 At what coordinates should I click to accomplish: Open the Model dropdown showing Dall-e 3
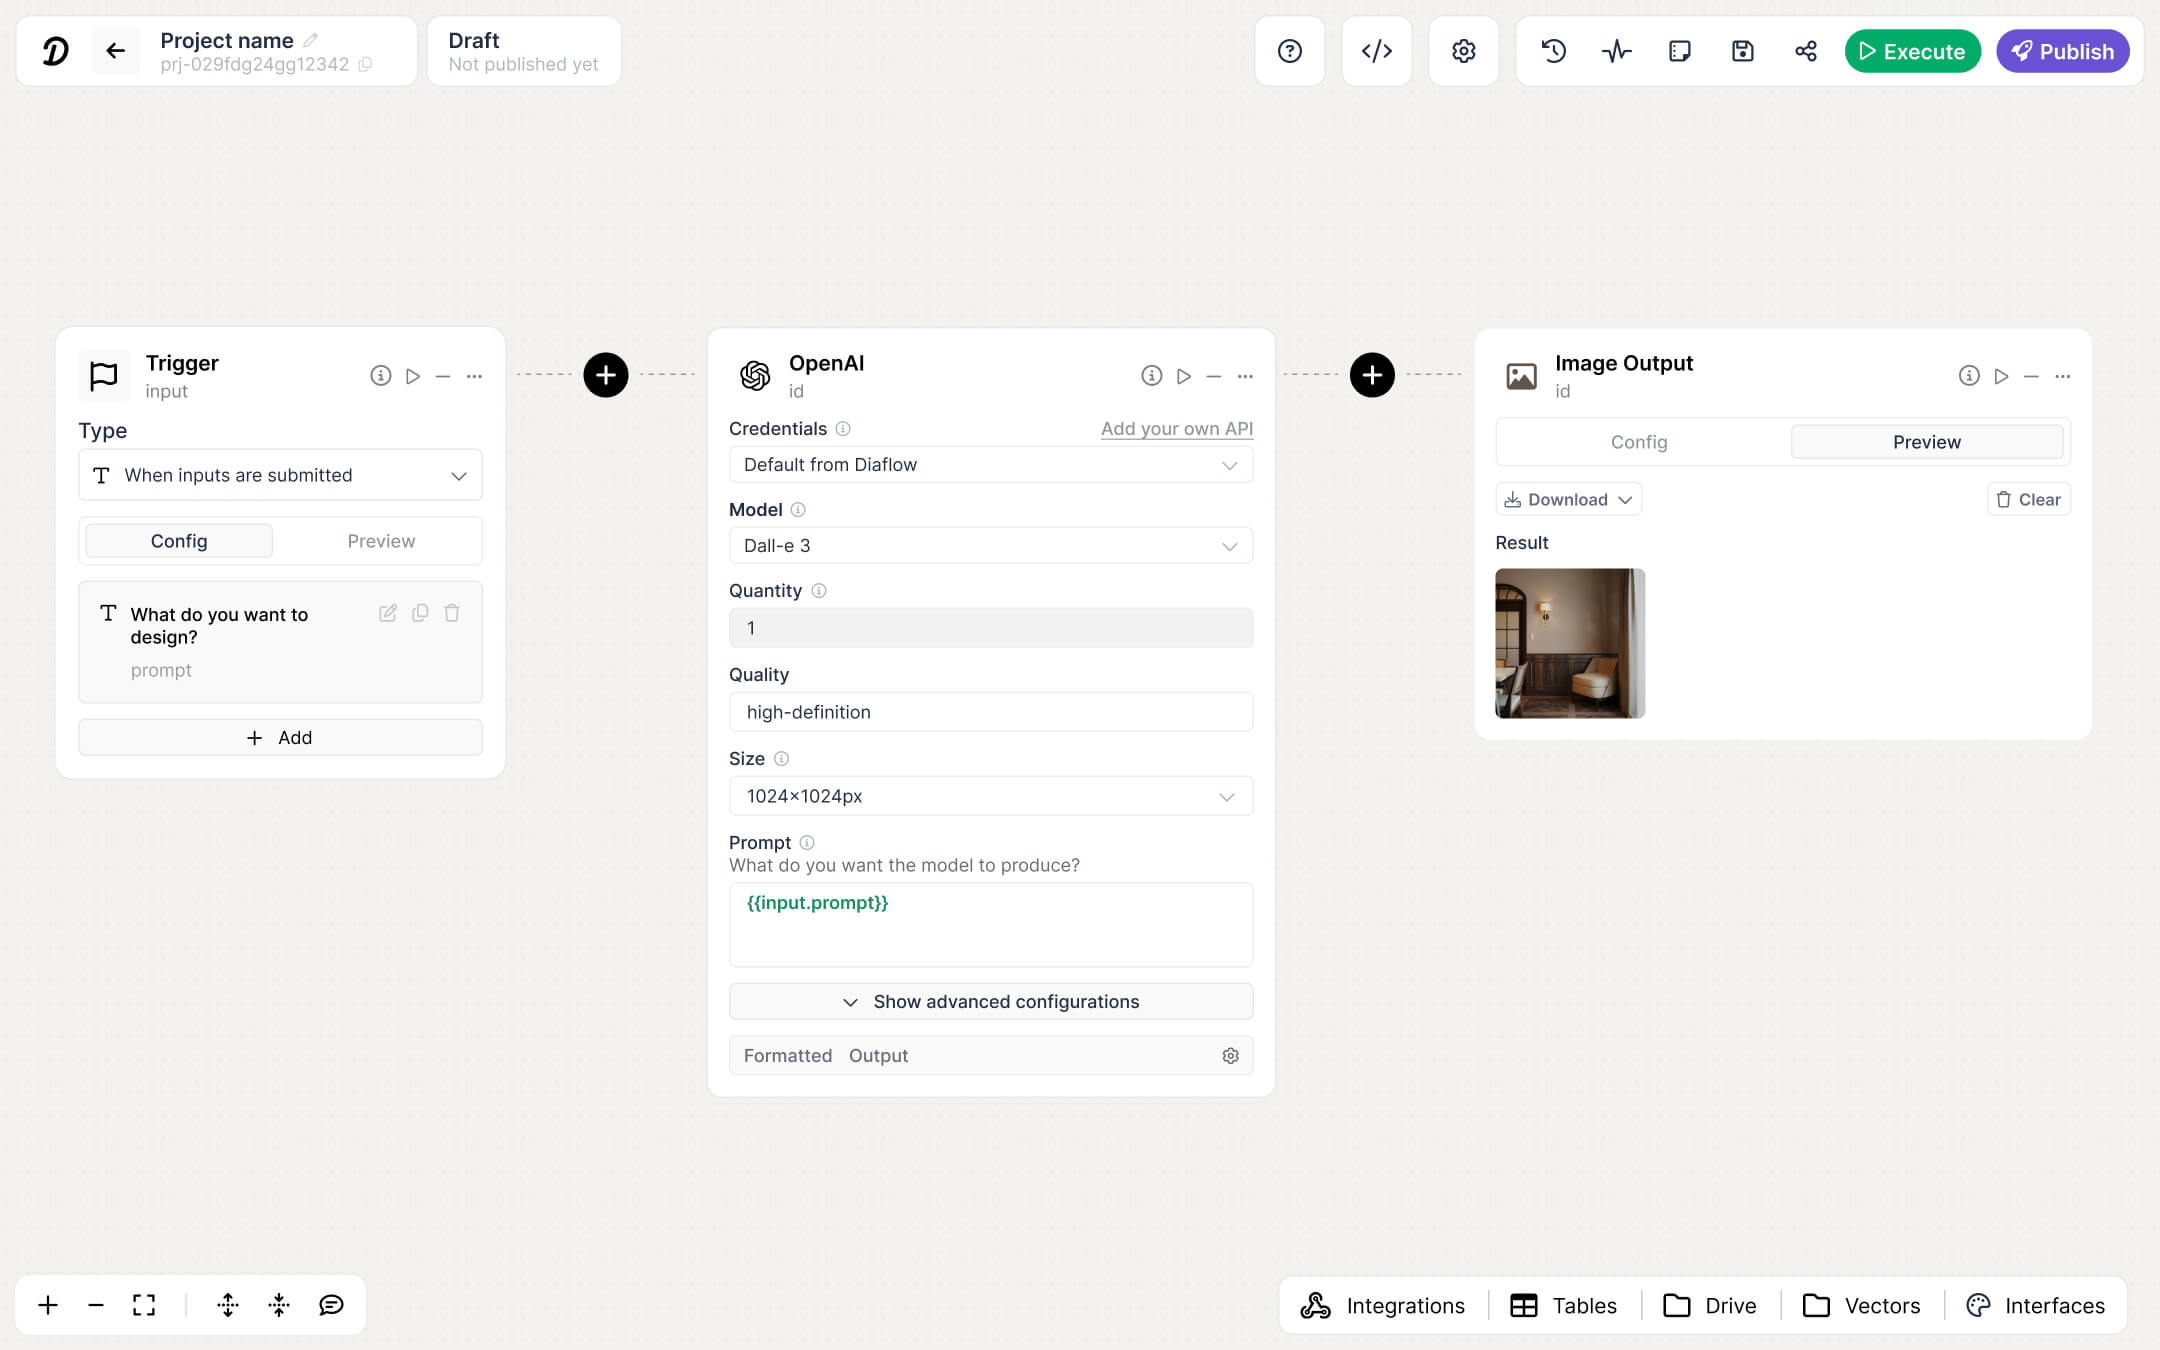[990, 545]
